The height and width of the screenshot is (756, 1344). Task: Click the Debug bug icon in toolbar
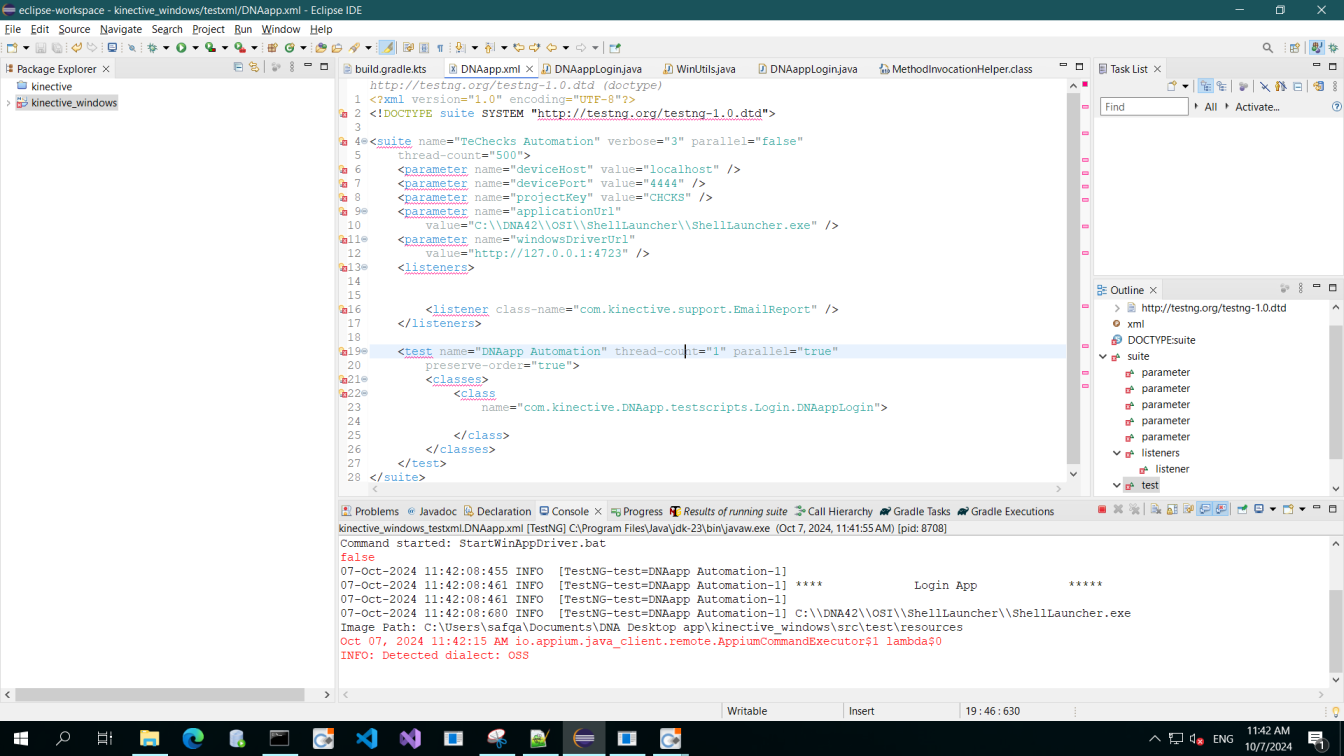[x=152, y=47]
